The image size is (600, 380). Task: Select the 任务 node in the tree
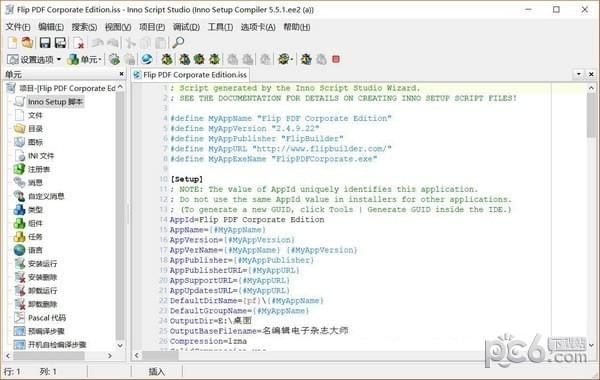(x=35, y=237)
